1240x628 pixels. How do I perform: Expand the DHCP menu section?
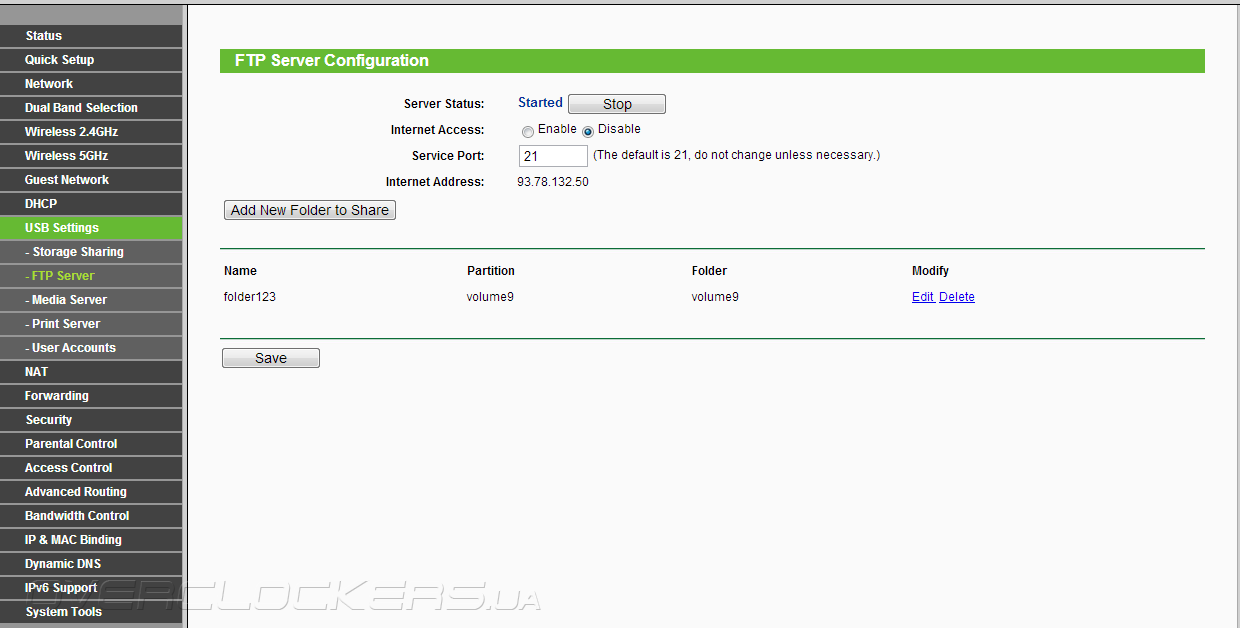(91, 204)
